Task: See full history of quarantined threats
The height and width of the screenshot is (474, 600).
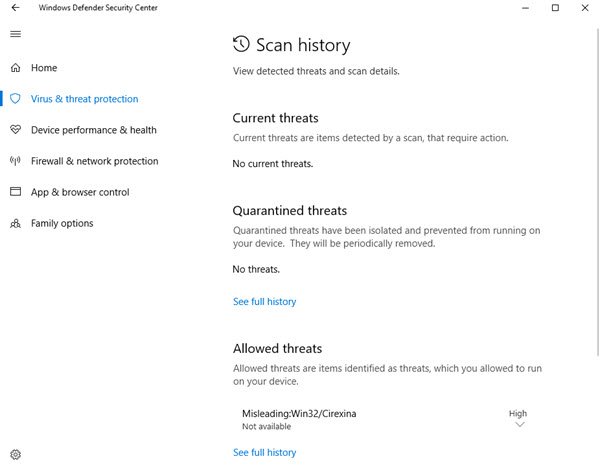Action: [x=264, y=301]
